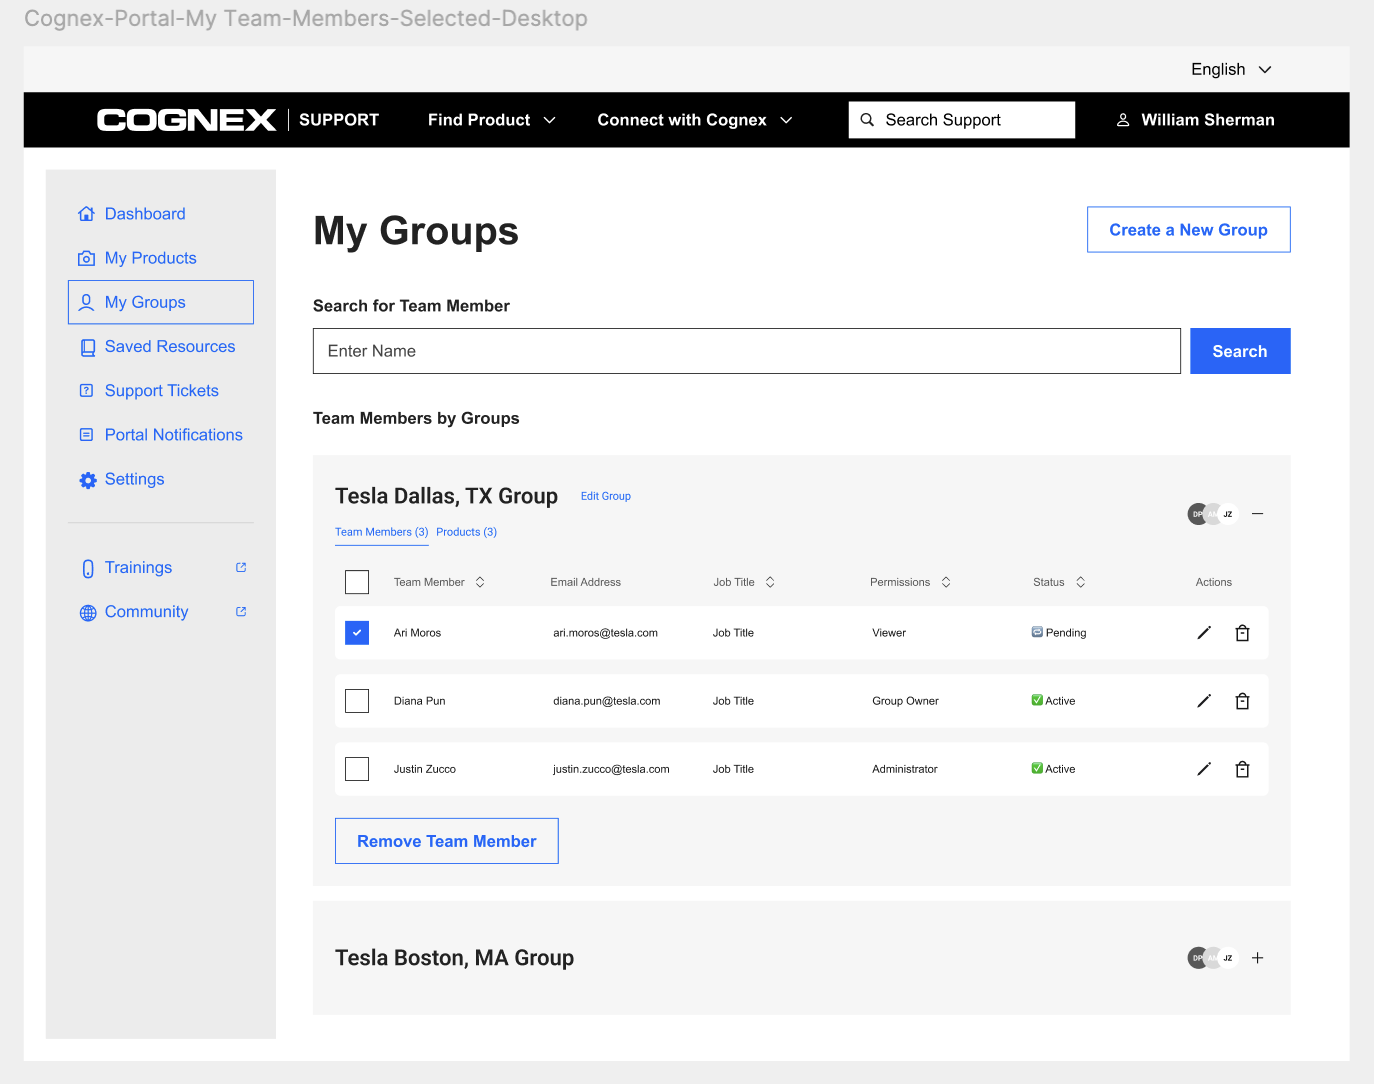Switch to the Products (3) tab
The height and width of the screenshot is (1084, 1374).
tap(466, 532)
